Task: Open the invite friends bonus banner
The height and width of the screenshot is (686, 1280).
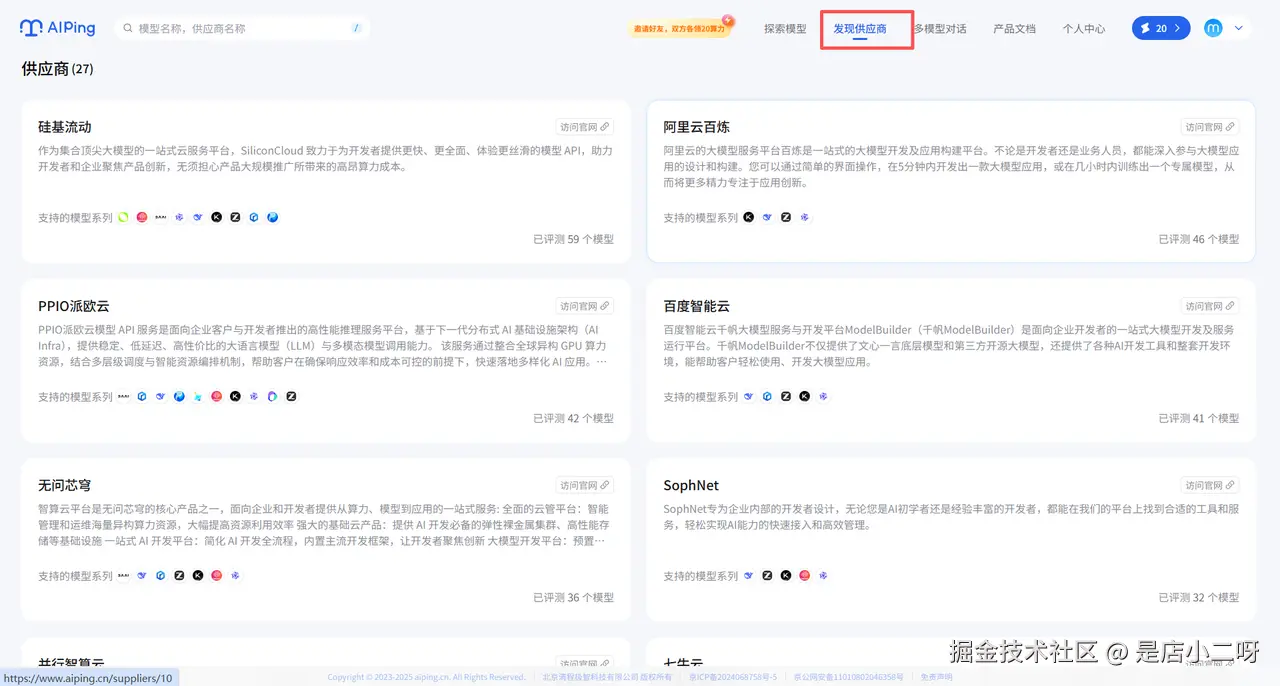Action: point(680,29)
